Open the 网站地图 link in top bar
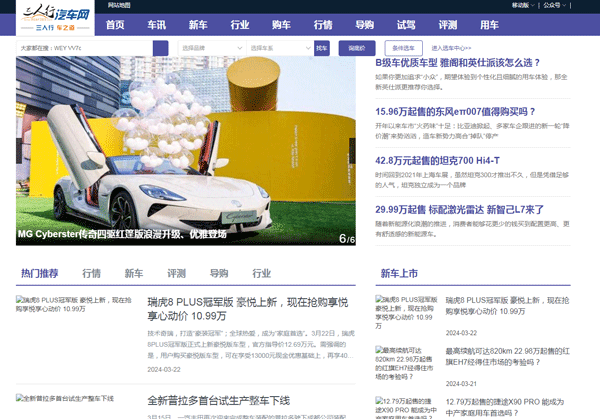600x419 pixels. 119,5
